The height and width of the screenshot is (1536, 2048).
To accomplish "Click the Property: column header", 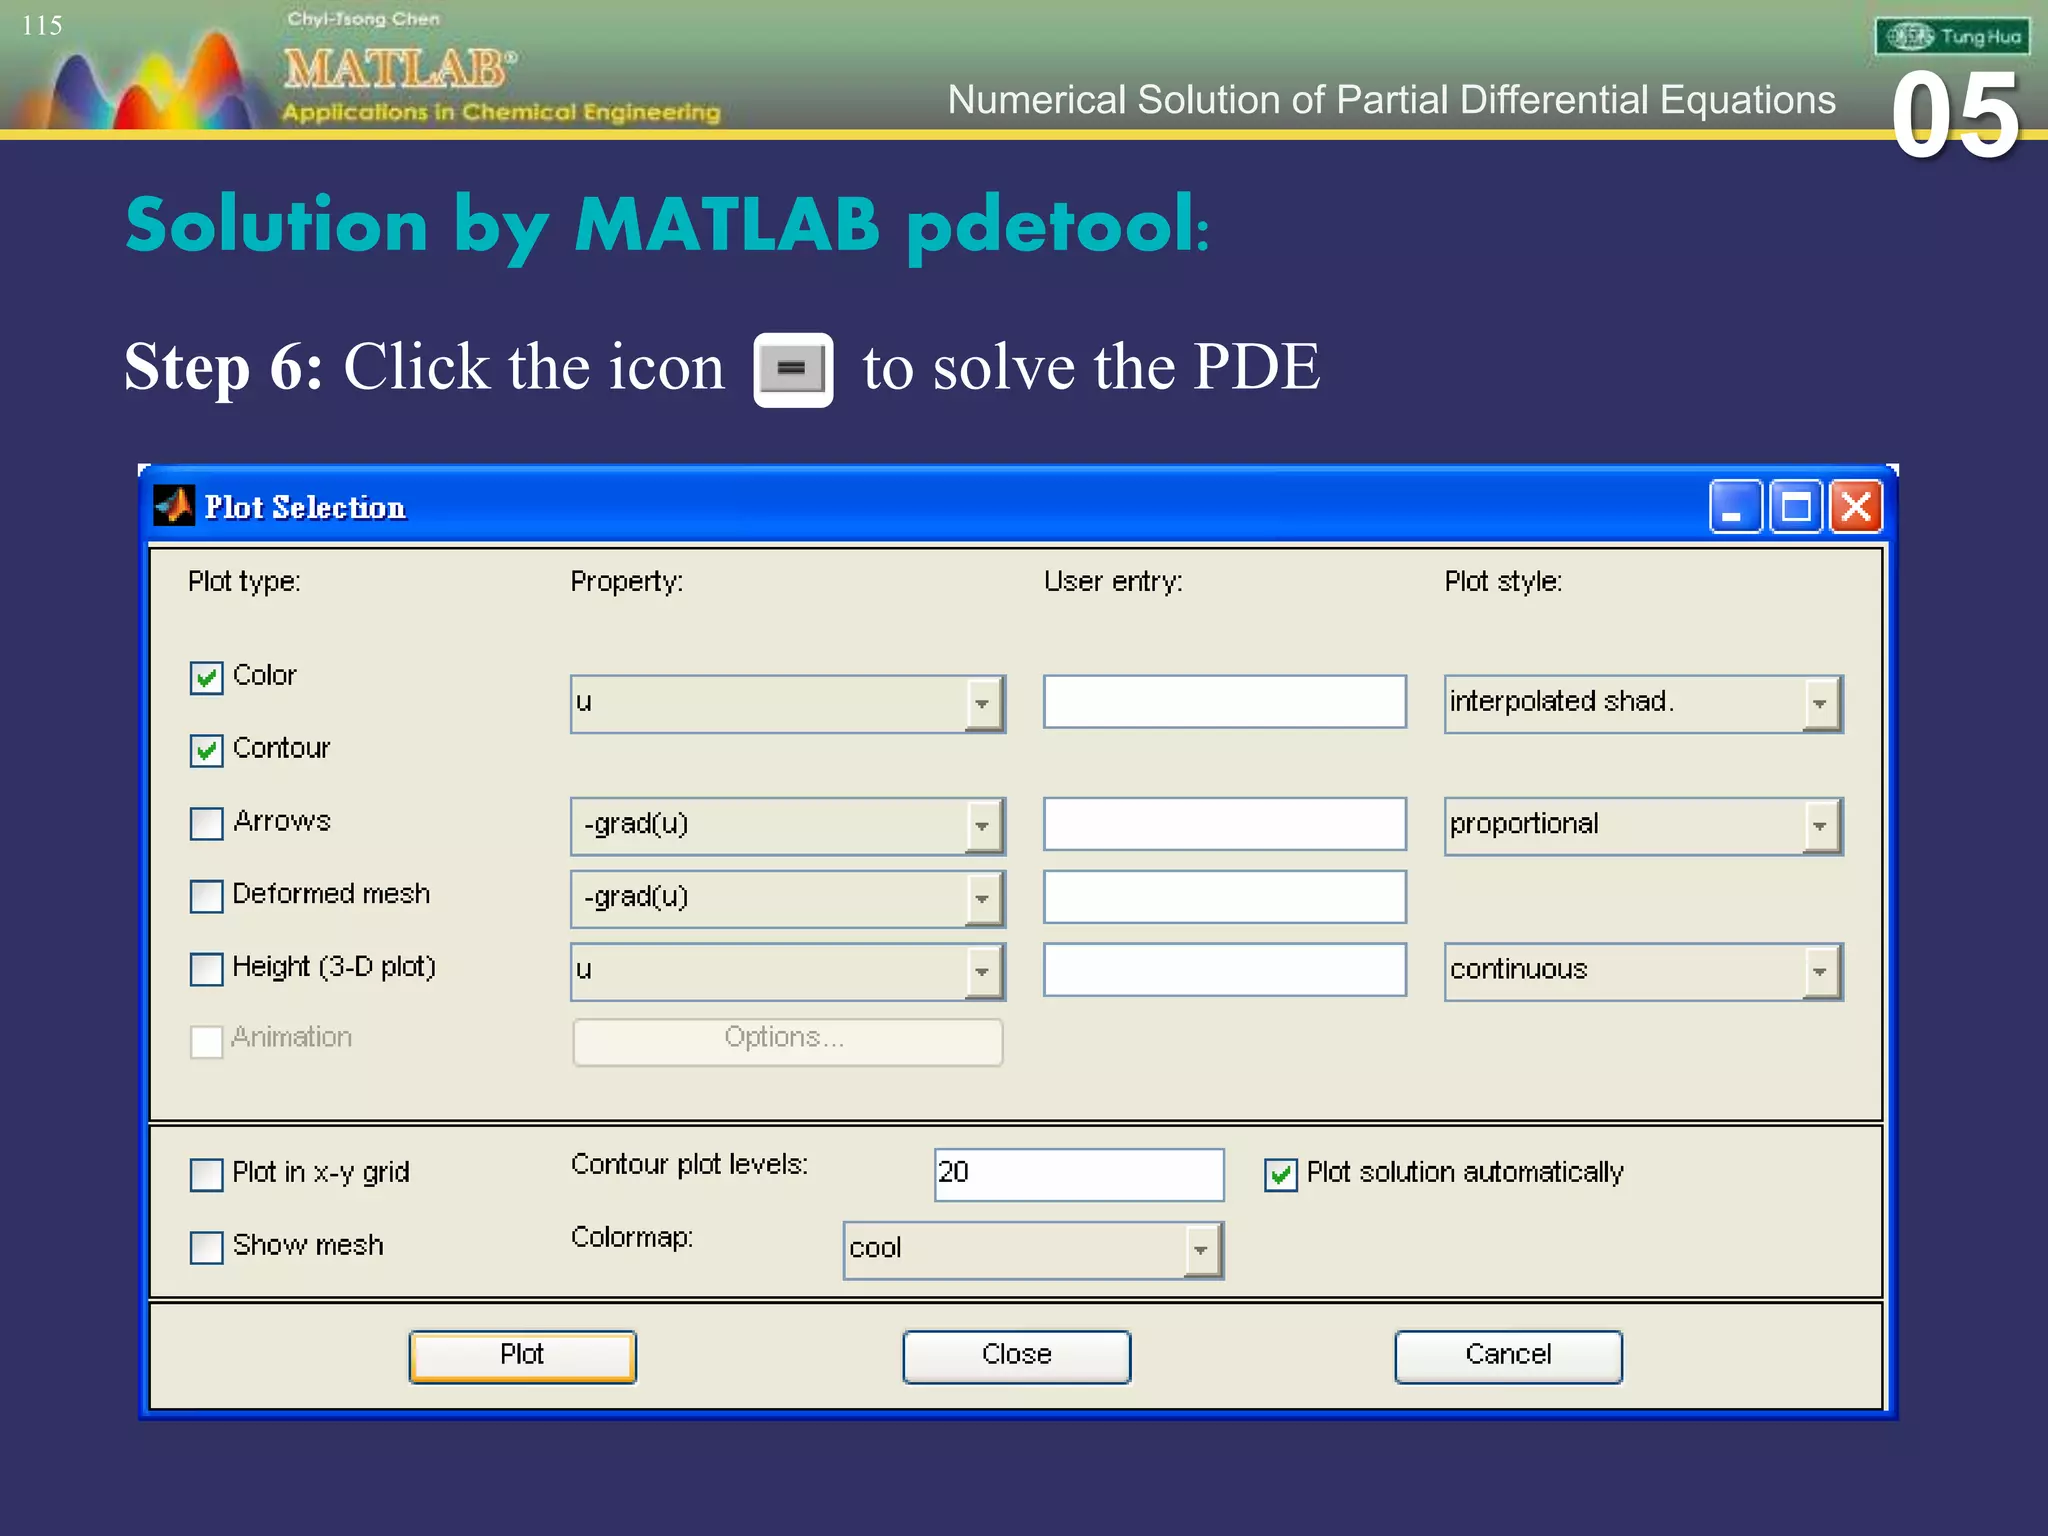I will coord(627,582).
